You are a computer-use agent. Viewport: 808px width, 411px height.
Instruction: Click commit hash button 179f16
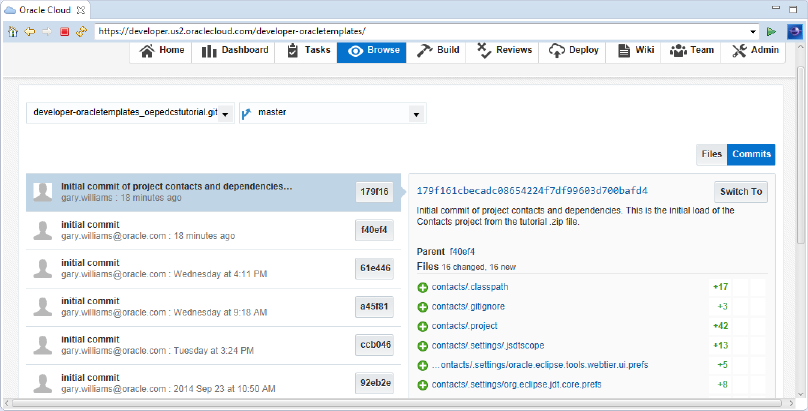(374, 192)
